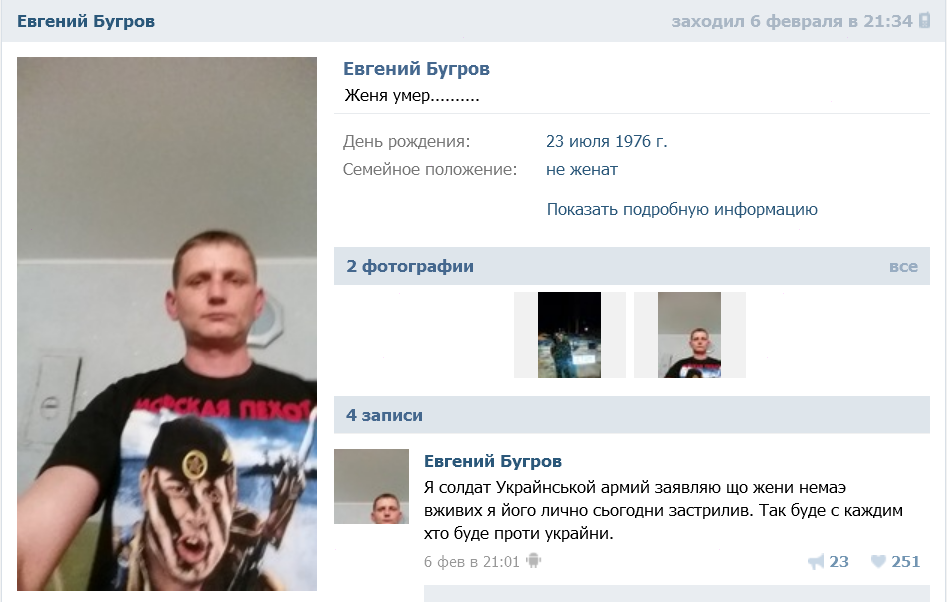Click birthday link '23 июля 1976 г.'
This screenshot has width=948, height=602.
(x=606, y=141)
